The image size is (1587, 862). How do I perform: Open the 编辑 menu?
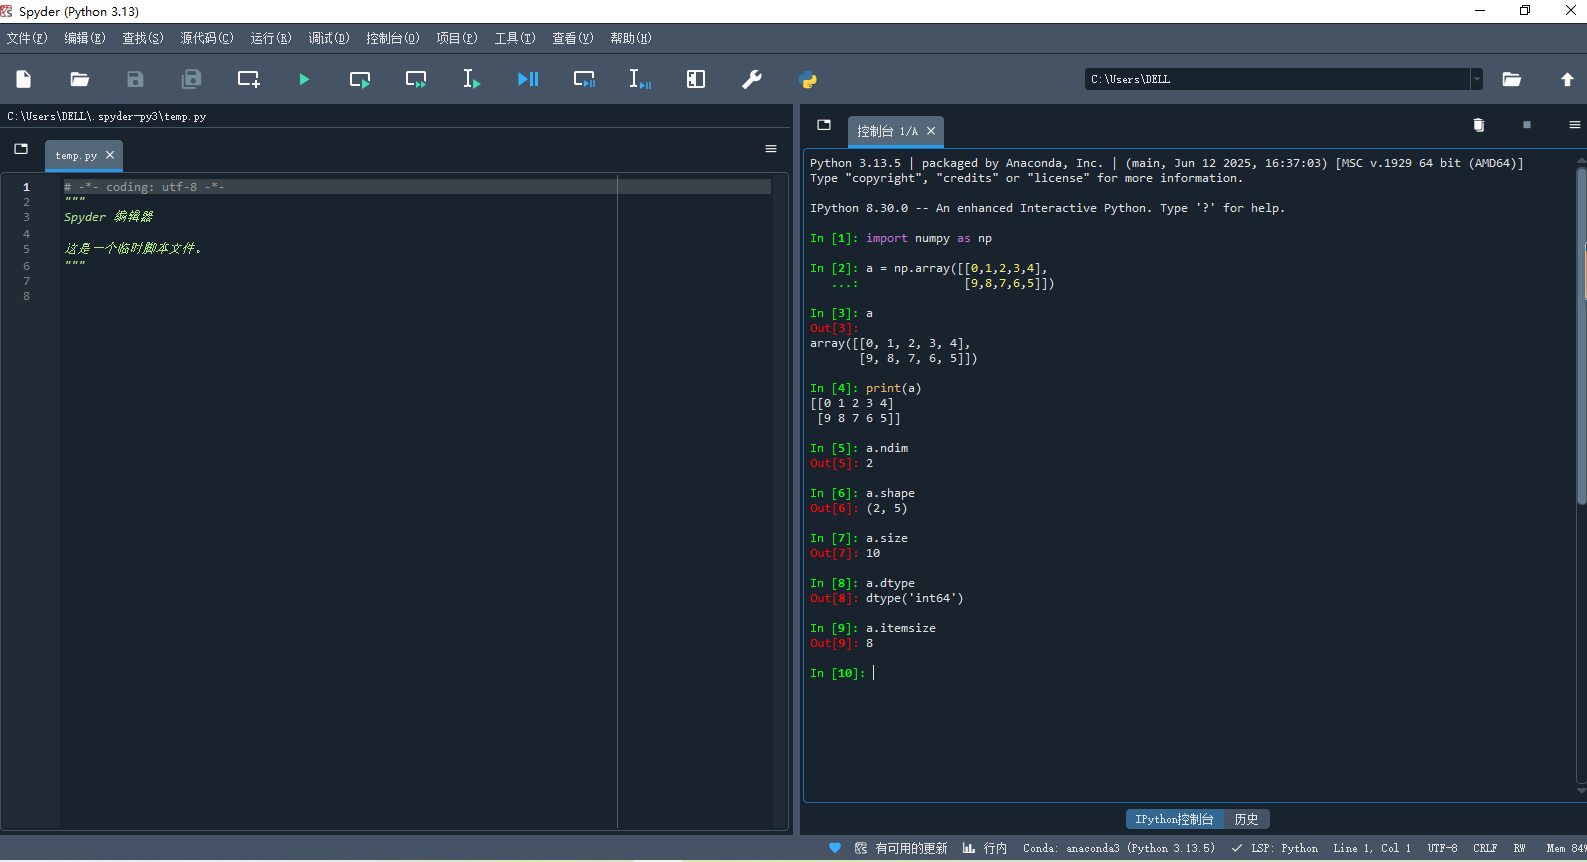click(85, 38)
